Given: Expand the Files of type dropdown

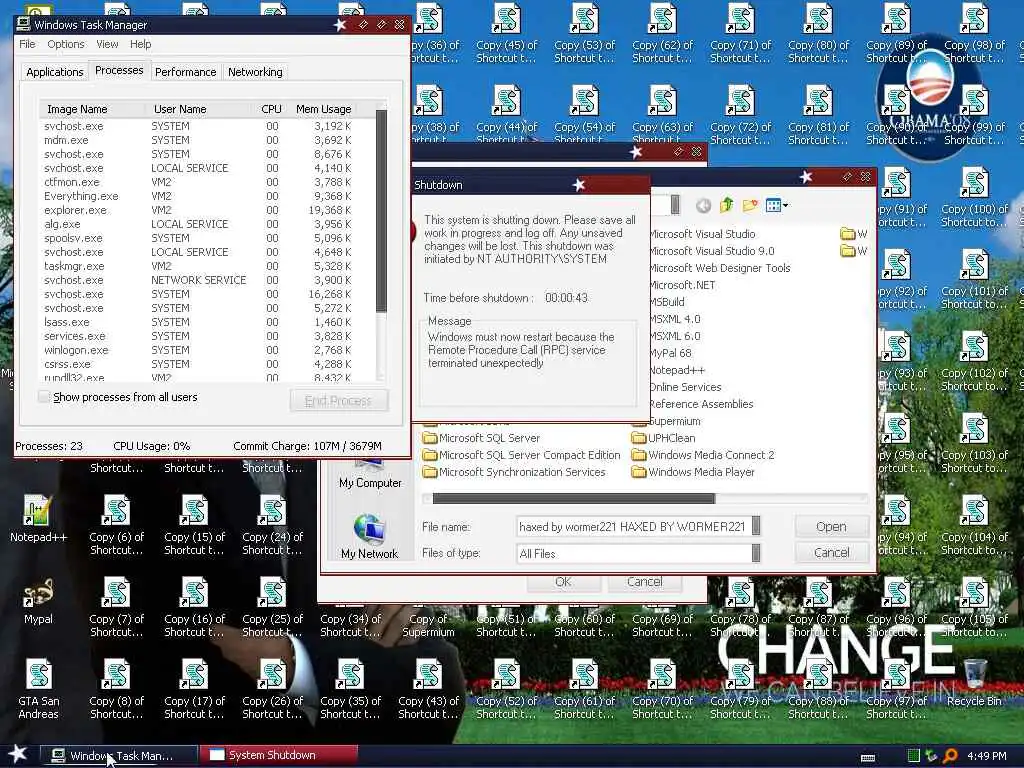Looking at the screenshot, I should pyautogui.click(x=756, y=553).
